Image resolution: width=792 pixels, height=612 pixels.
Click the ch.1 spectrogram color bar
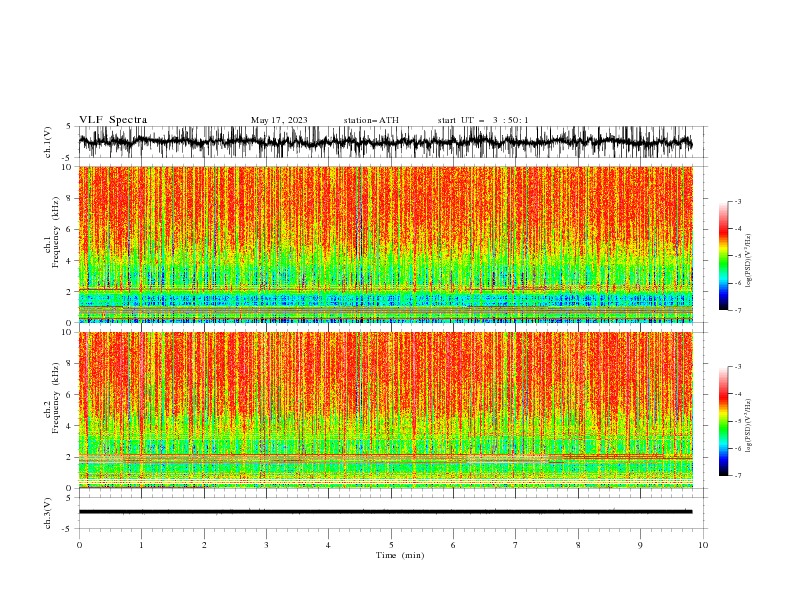723,256
